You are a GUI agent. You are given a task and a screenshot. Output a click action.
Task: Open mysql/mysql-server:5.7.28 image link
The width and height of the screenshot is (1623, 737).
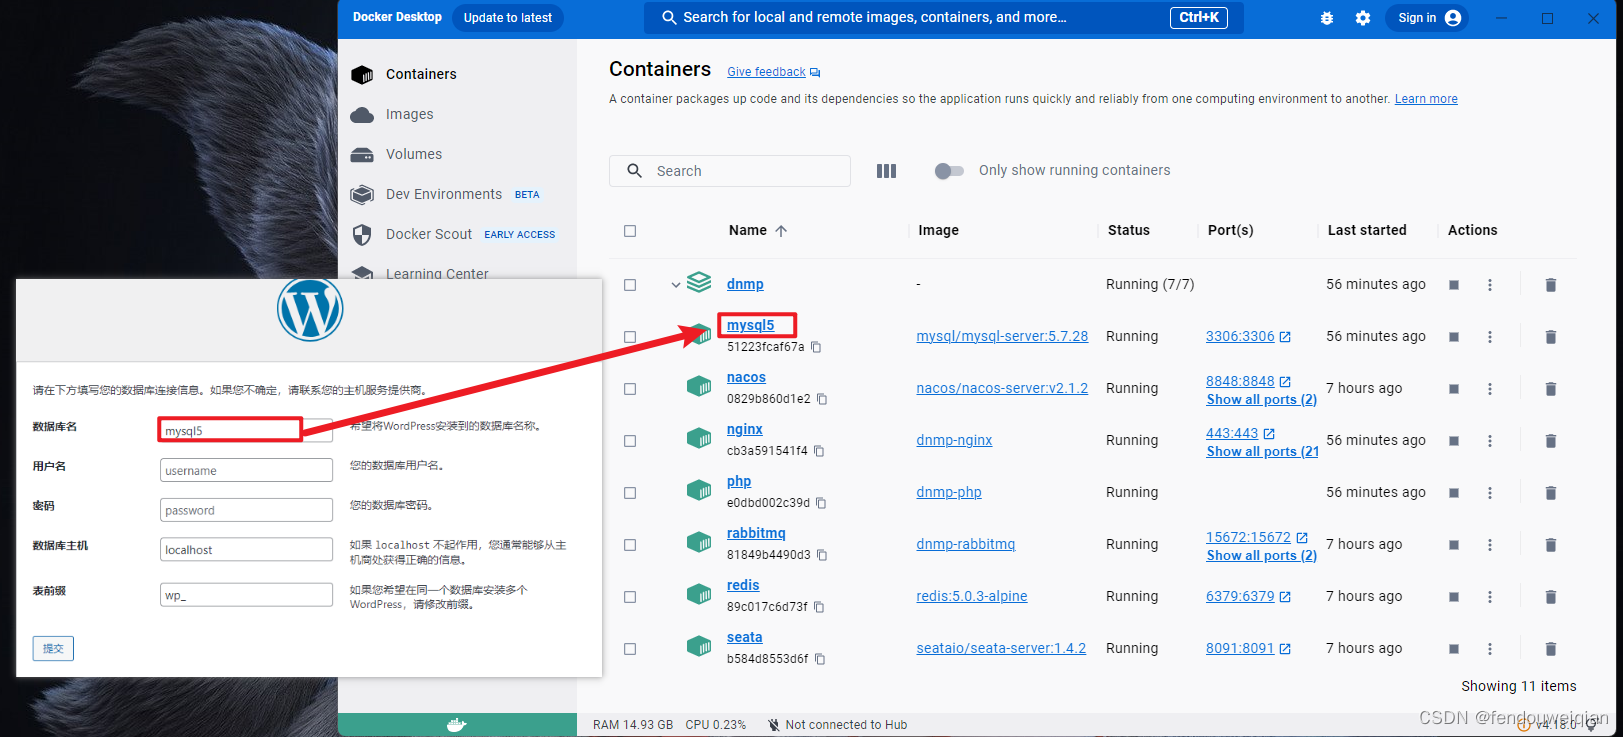[1002, 336]
